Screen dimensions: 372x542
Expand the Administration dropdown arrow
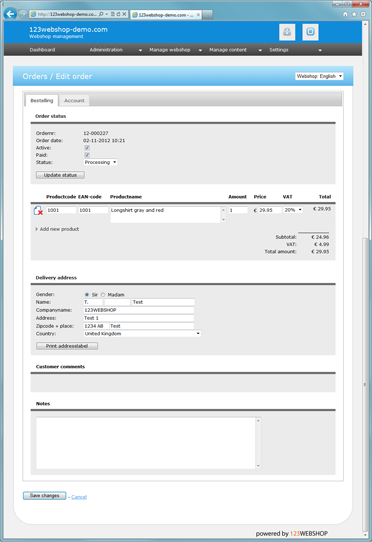(140, 50)
